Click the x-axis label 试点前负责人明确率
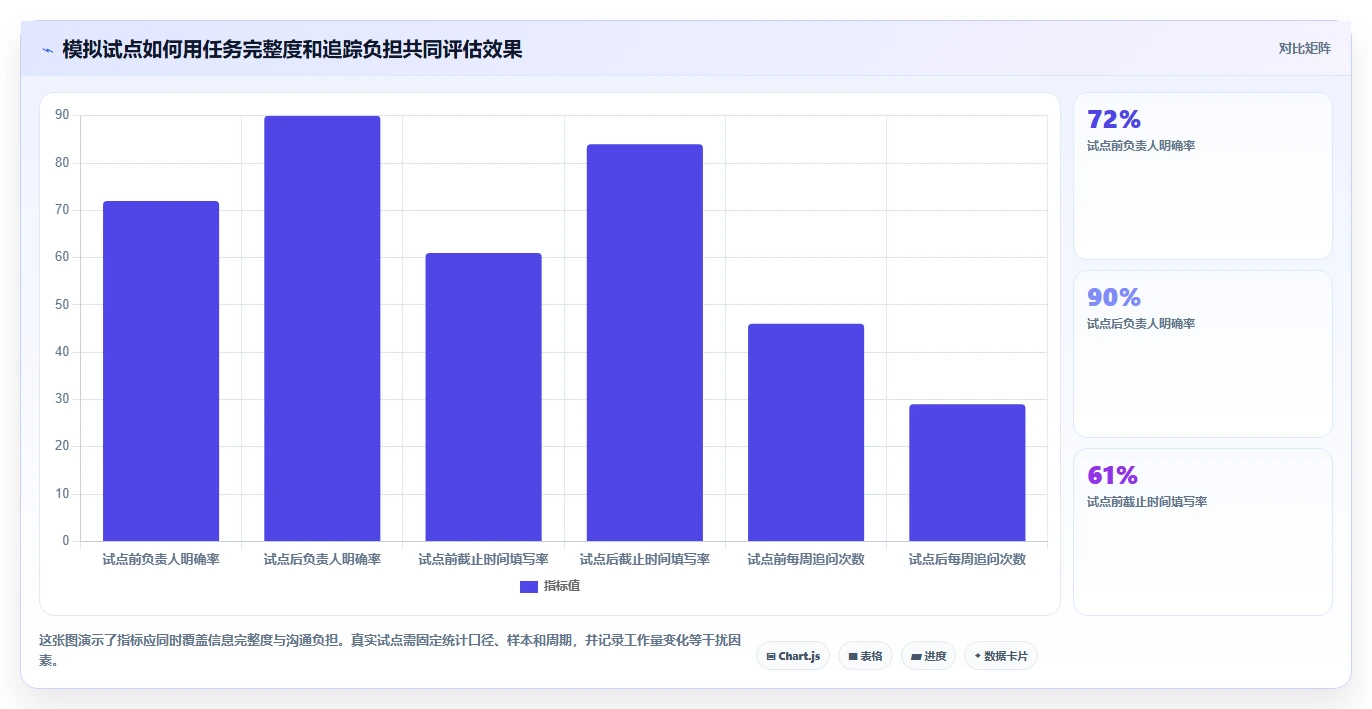Image resolution: width=1372 pixels, height=709 pixels. tap(161, 560)
